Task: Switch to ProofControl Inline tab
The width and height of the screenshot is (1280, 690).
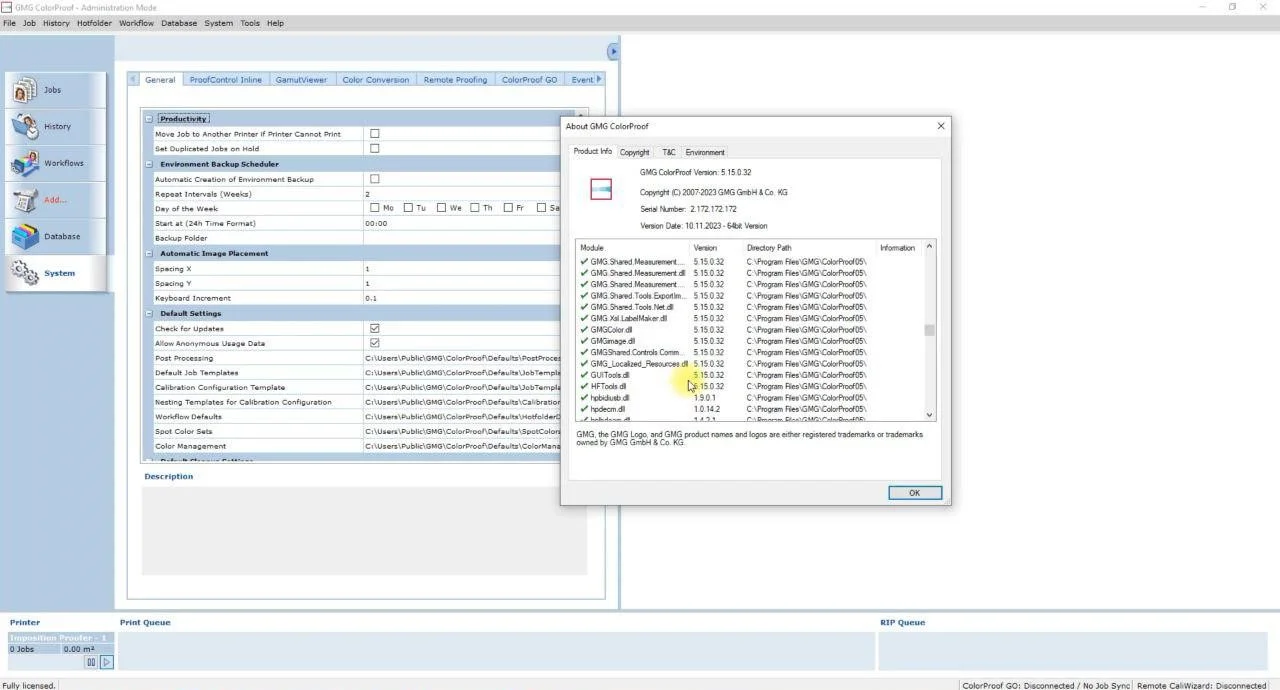Action: click(225, 80)
